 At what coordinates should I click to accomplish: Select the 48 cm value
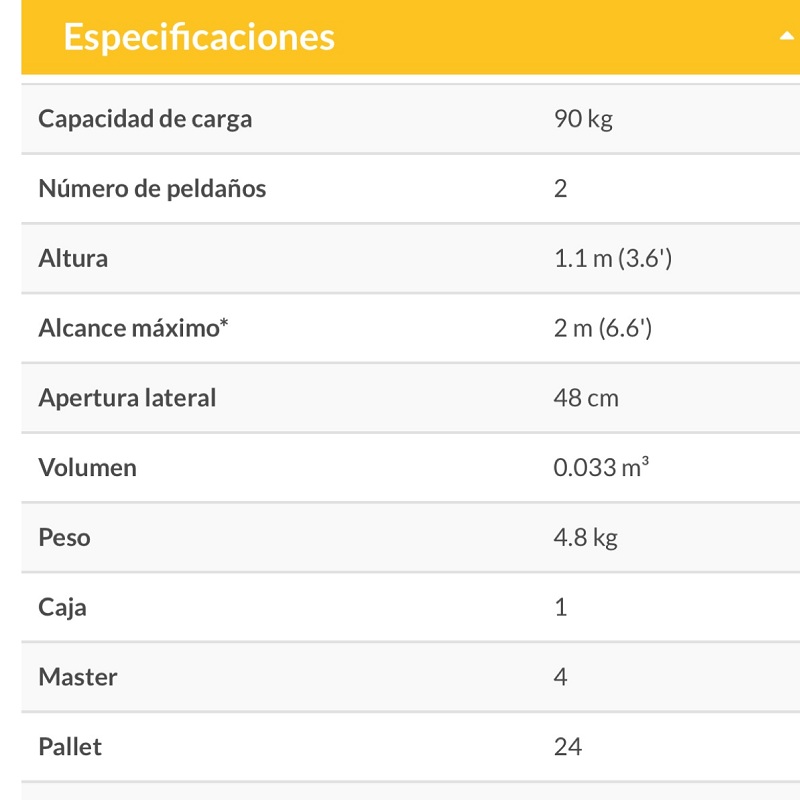[x=586, y=398]
